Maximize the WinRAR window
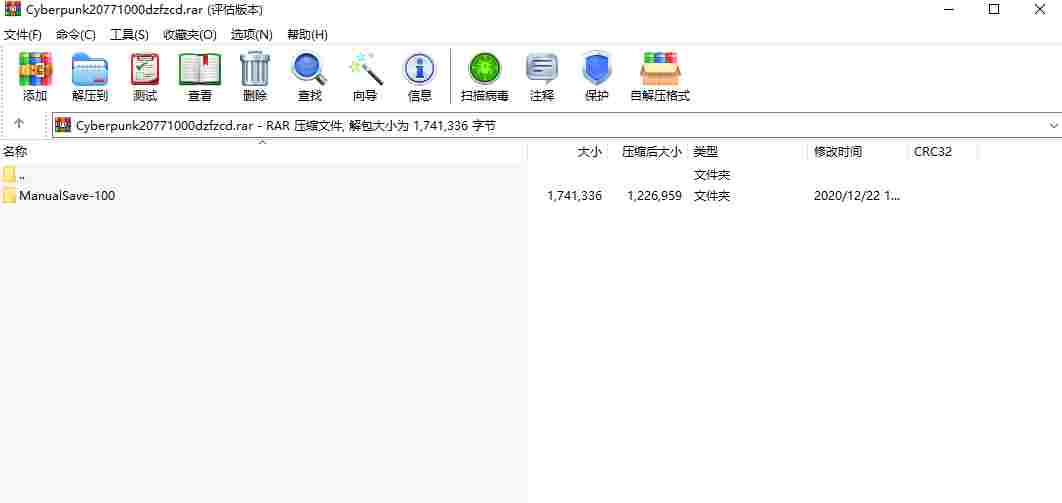The width and height of the screenshot is (1062, 503). point(994,9)
